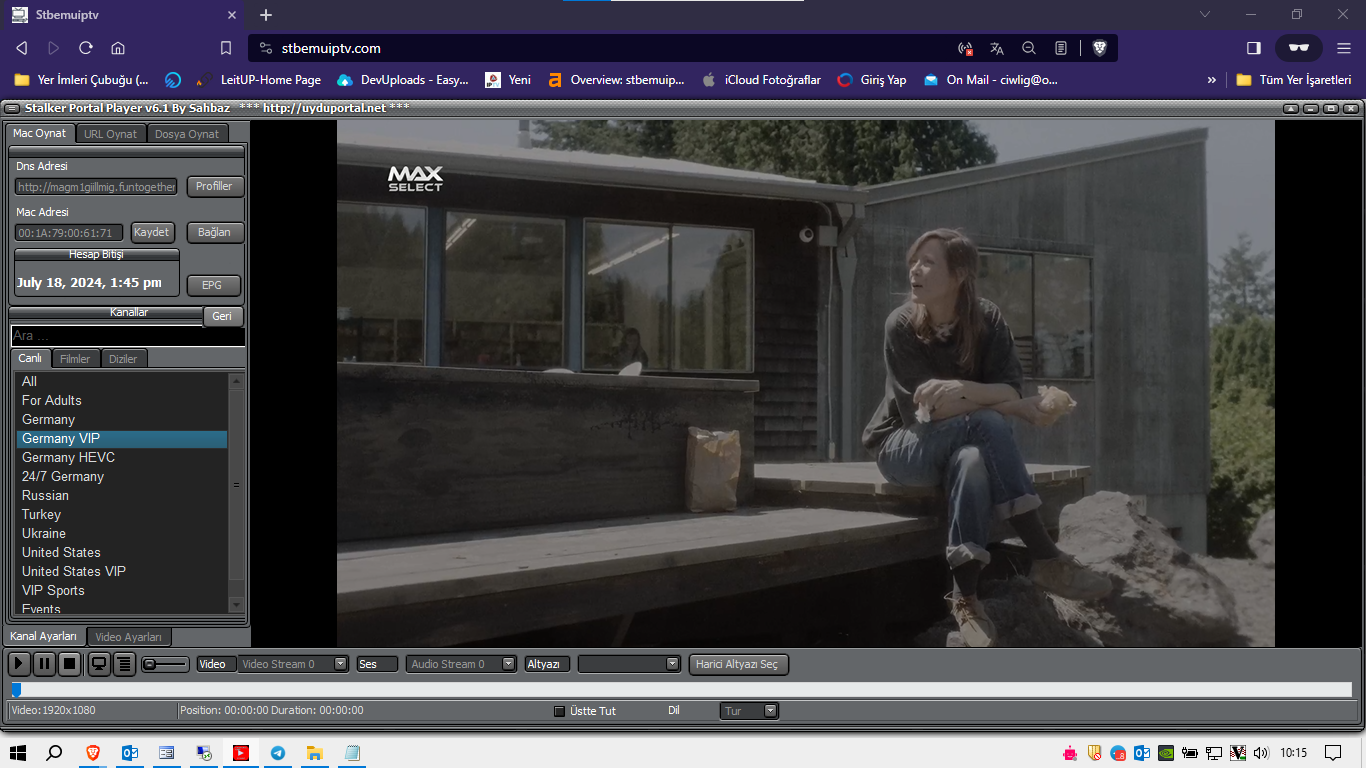1366x768 pixels.
Task: Select the Ukraine category
Action: (x=121, y=533)
